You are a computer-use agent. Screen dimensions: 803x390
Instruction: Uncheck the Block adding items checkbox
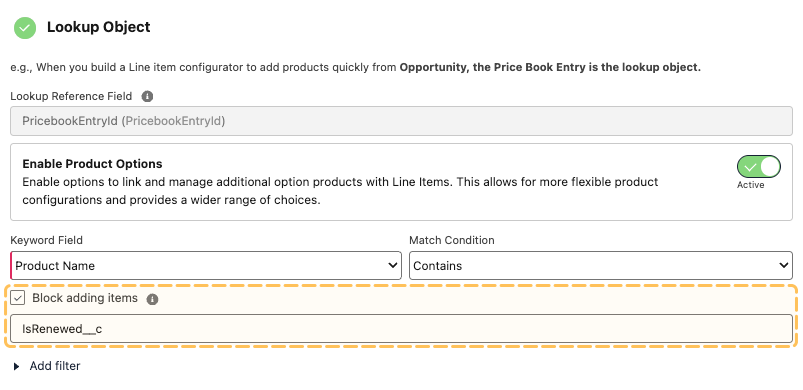click(17, 298)
